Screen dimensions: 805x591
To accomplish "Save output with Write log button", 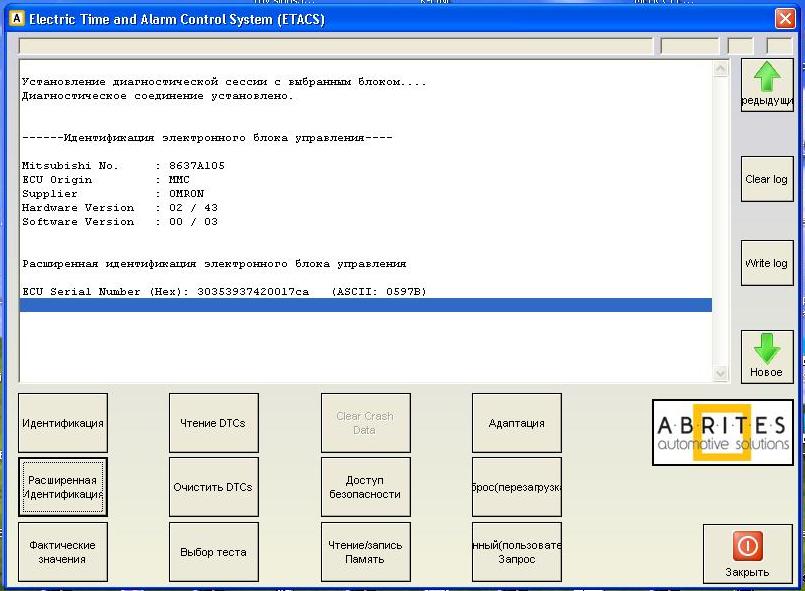I will coord(767,264).
